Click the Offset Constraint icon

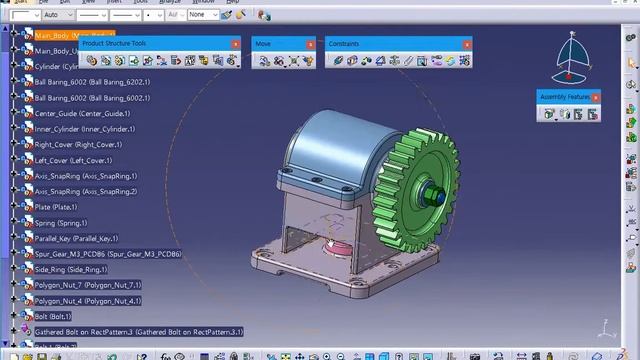click(367, 61)
